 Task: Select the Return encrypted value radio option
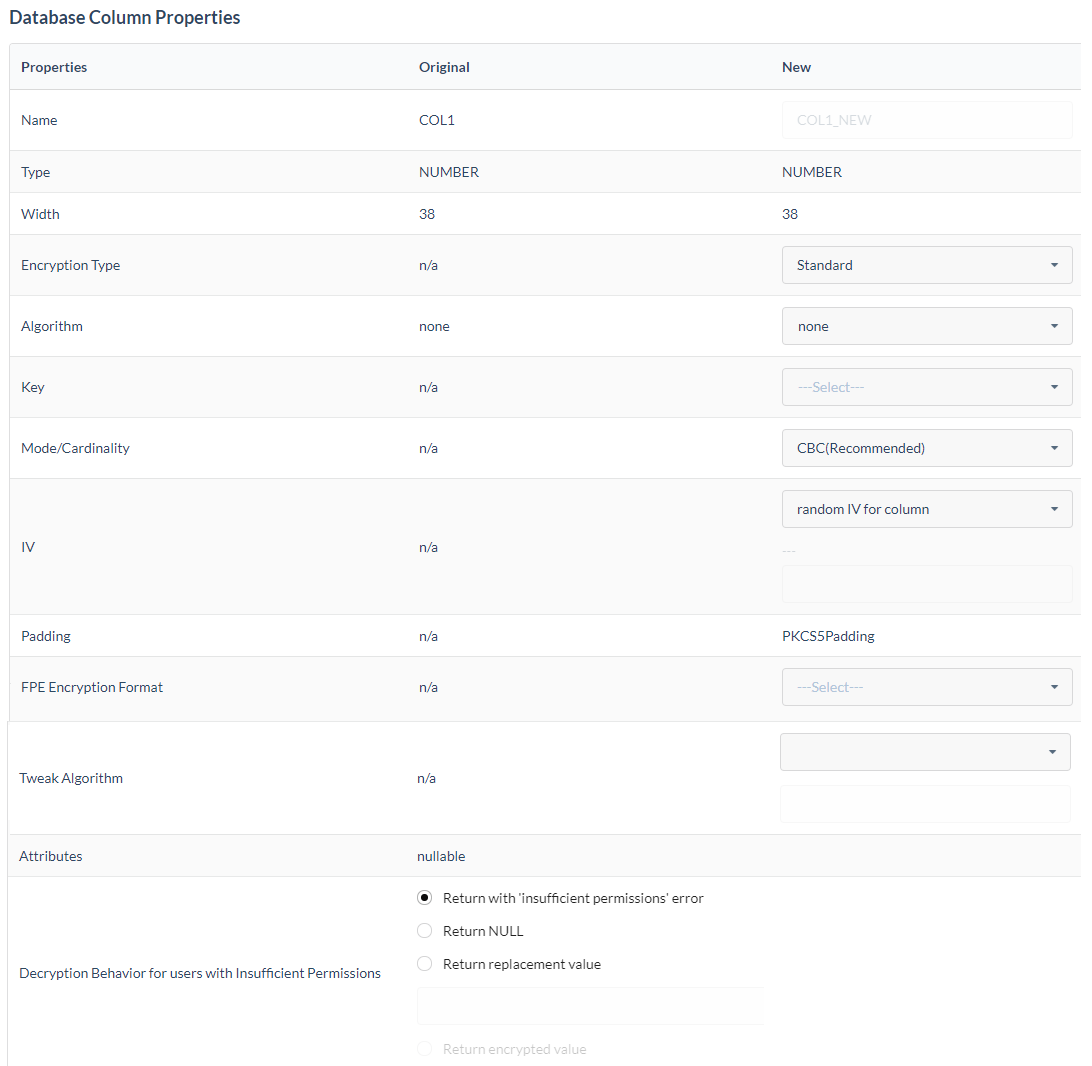pyautogui.click(x=425, y=1049)
